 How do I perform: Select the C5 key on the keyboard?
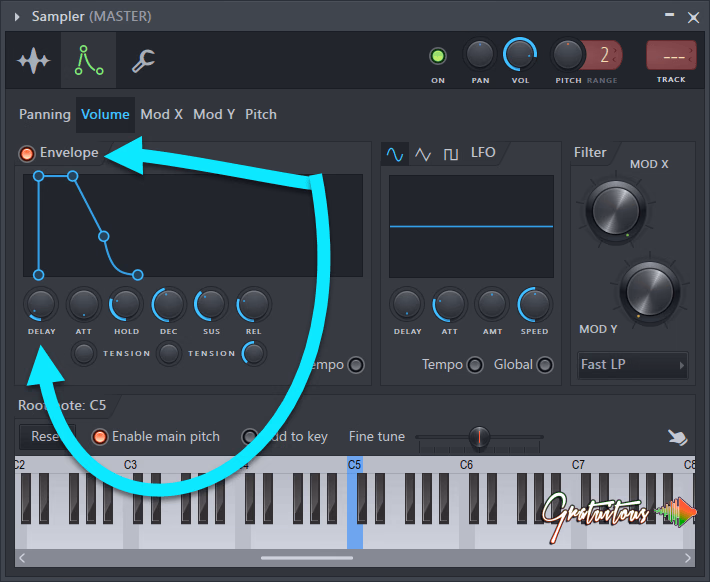click(355, 503)
